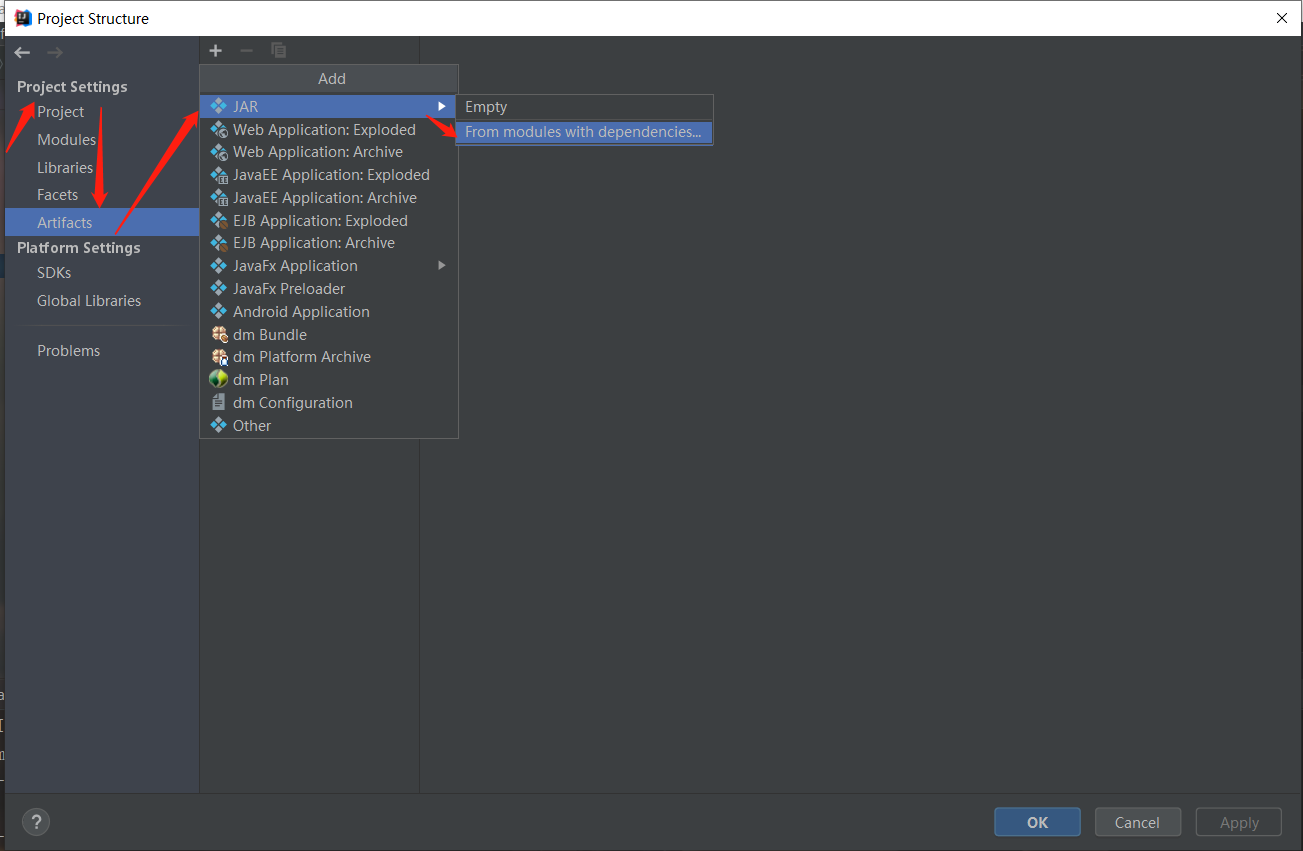The image size is (1303, 851).
Task: Click the plus icon to add artifact
Action: point(215,50)
